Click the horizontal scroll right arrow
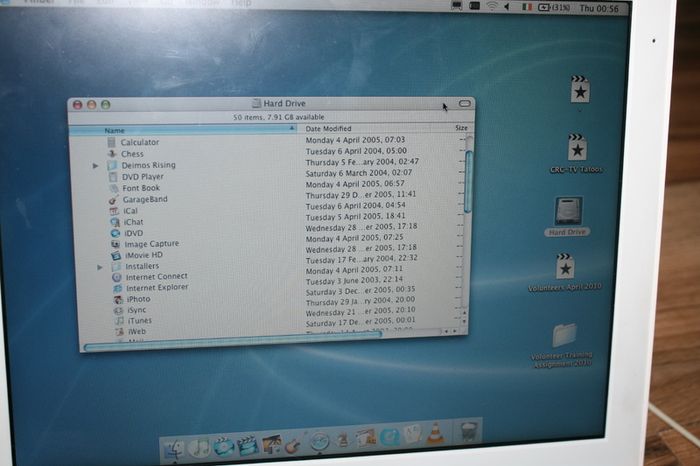The height and width of the screenshot is (466, 700). 455,331
